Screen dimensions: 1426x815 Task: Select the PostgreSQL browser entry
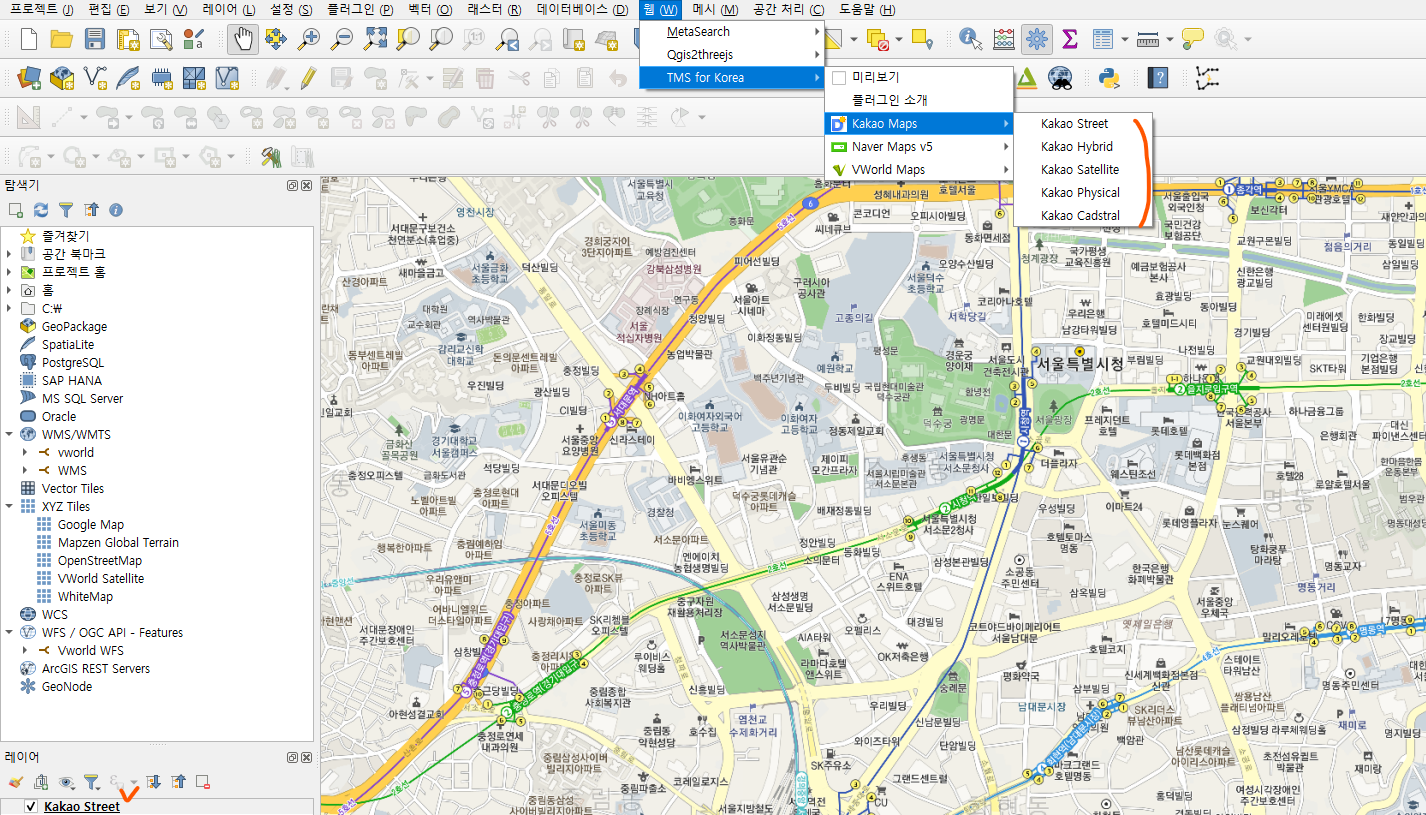click(x=72, y=362)
